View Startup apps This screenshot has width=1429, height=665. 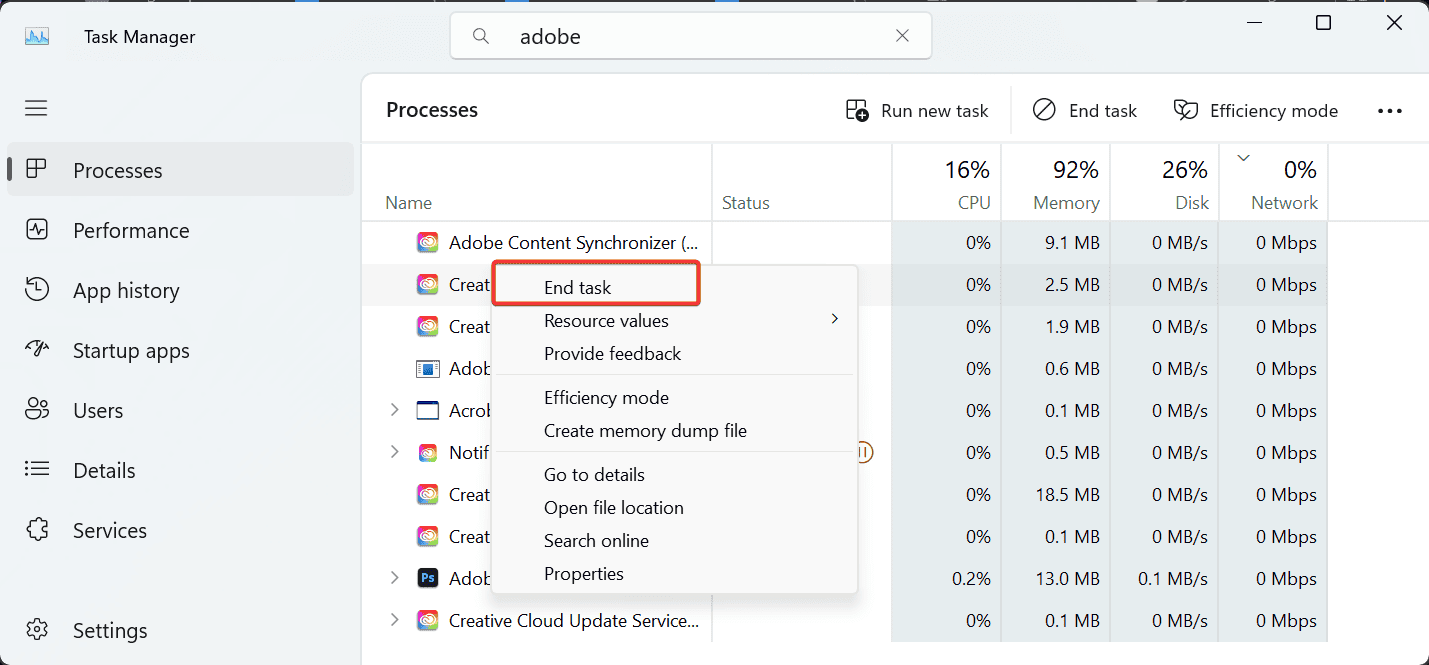(x=130, y=350)
